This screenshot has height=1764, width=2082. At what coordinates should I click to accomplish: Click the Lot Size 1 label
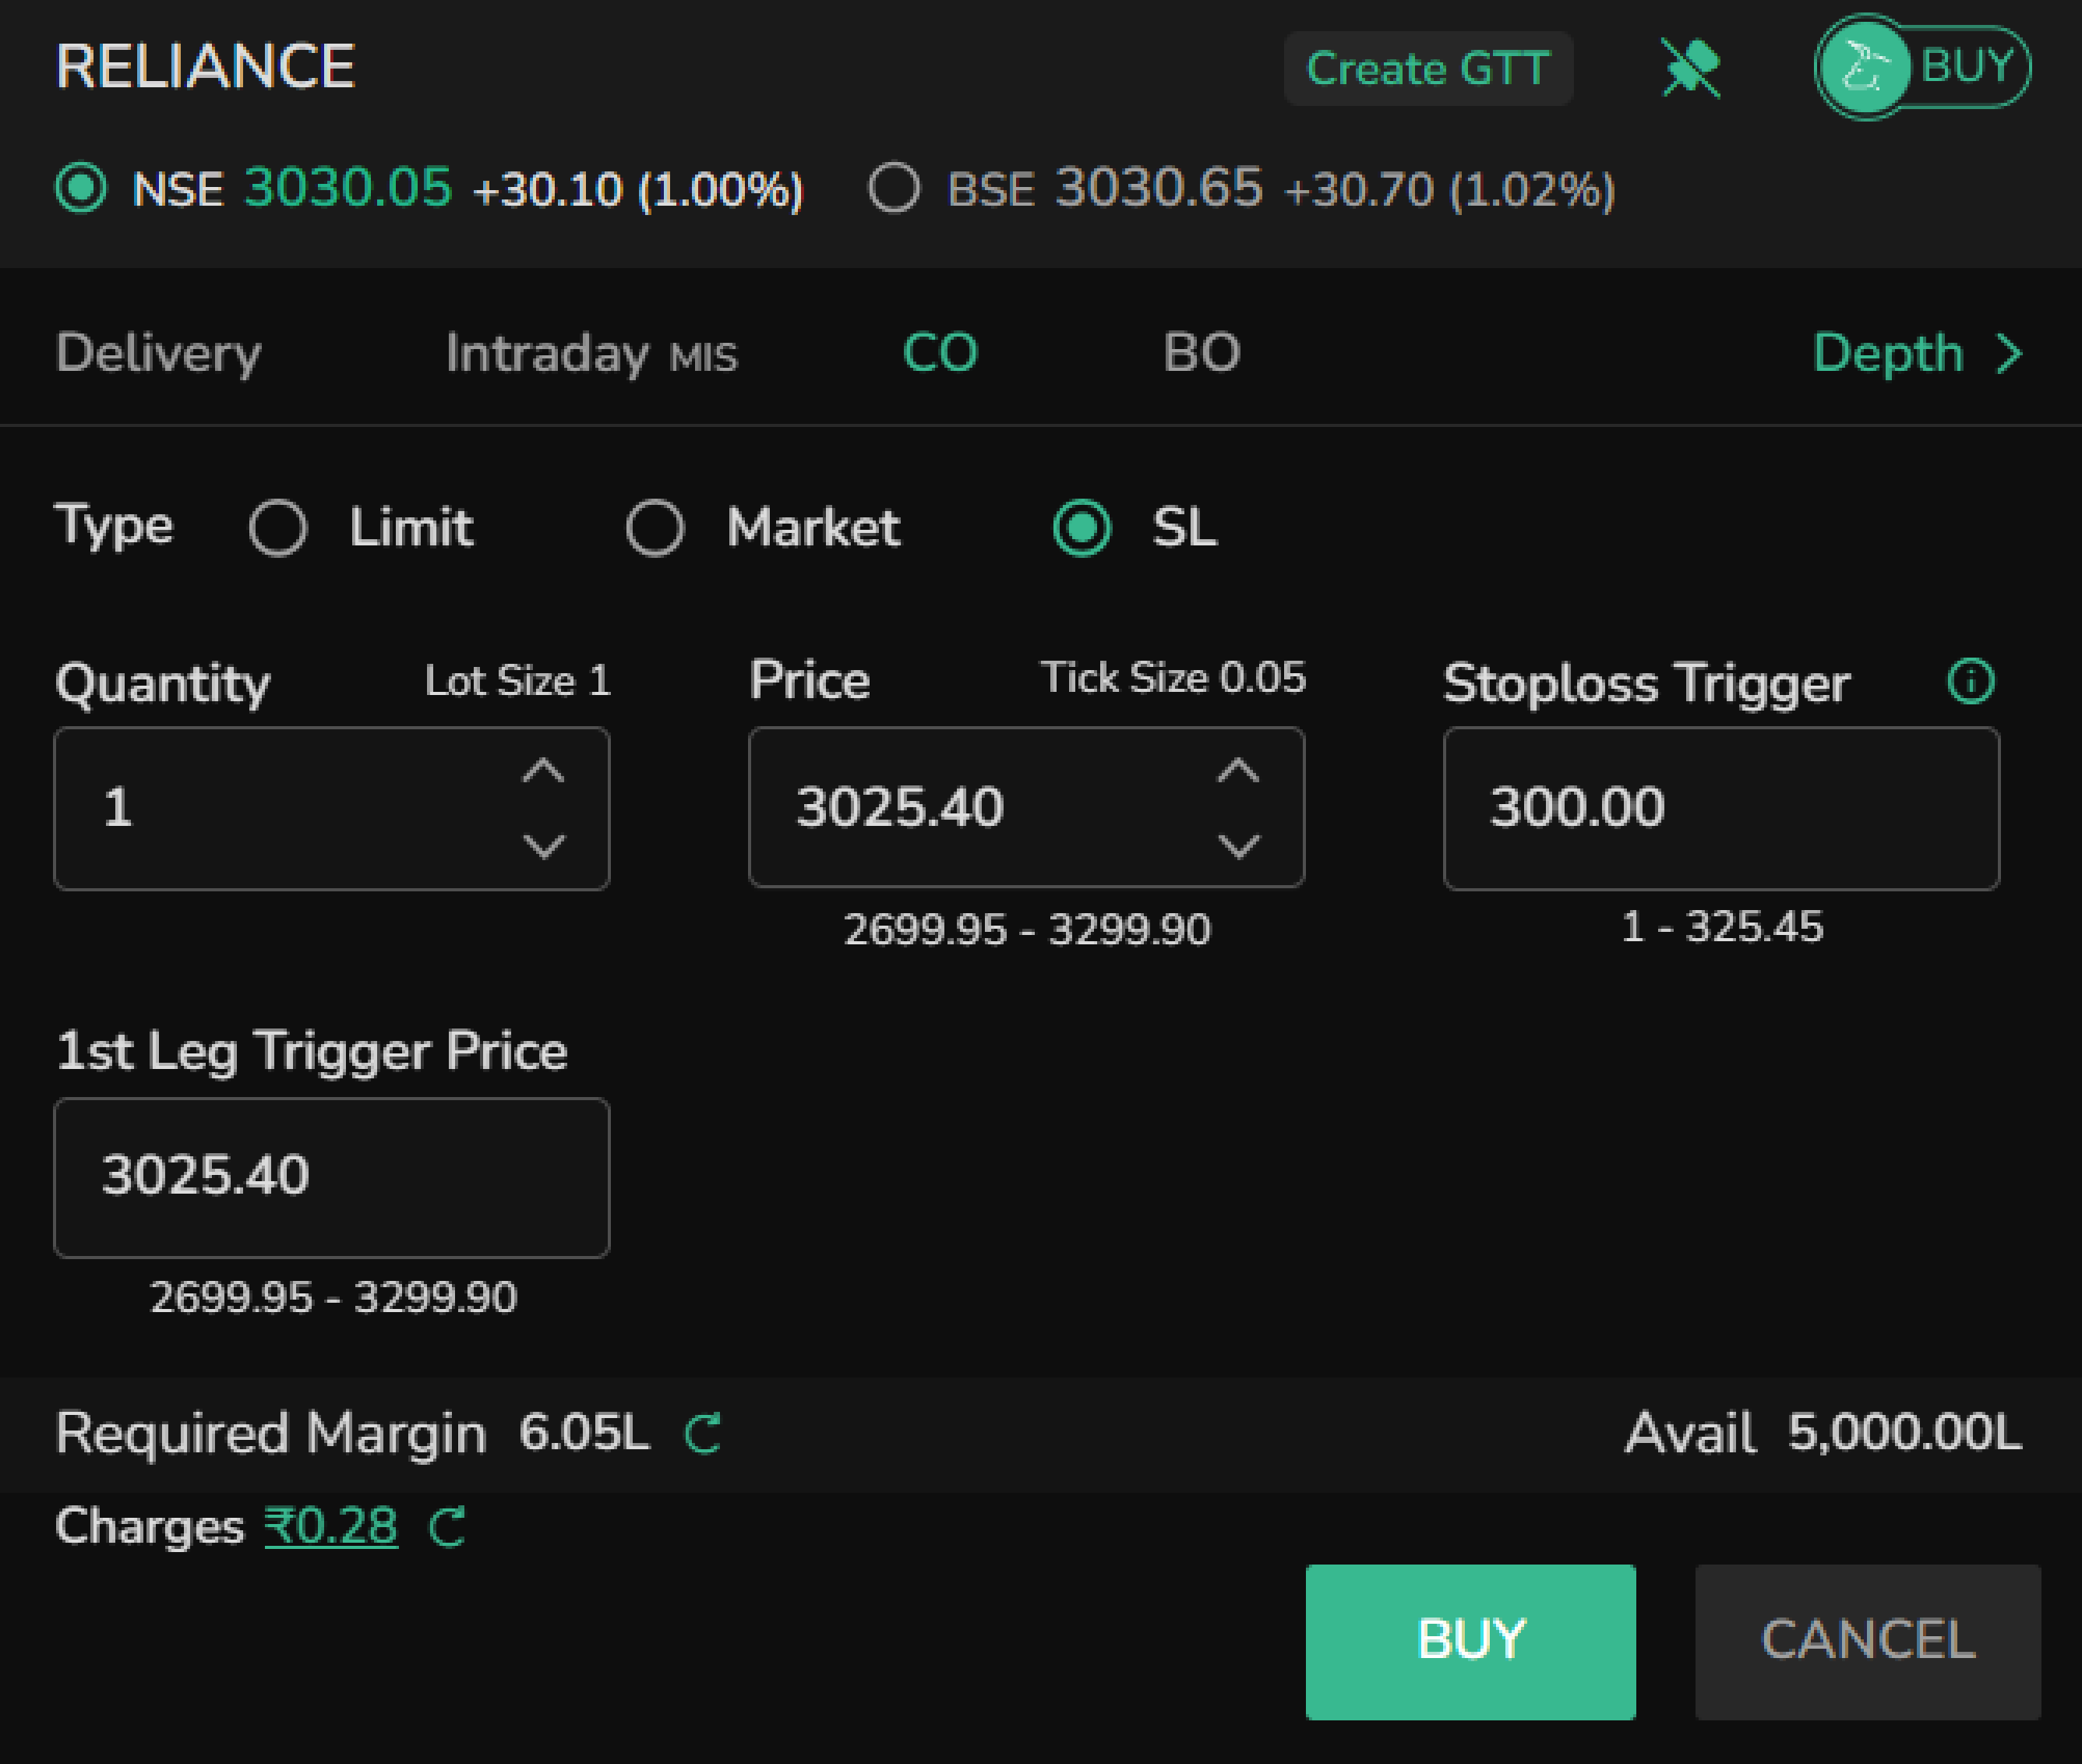(517, 681)
